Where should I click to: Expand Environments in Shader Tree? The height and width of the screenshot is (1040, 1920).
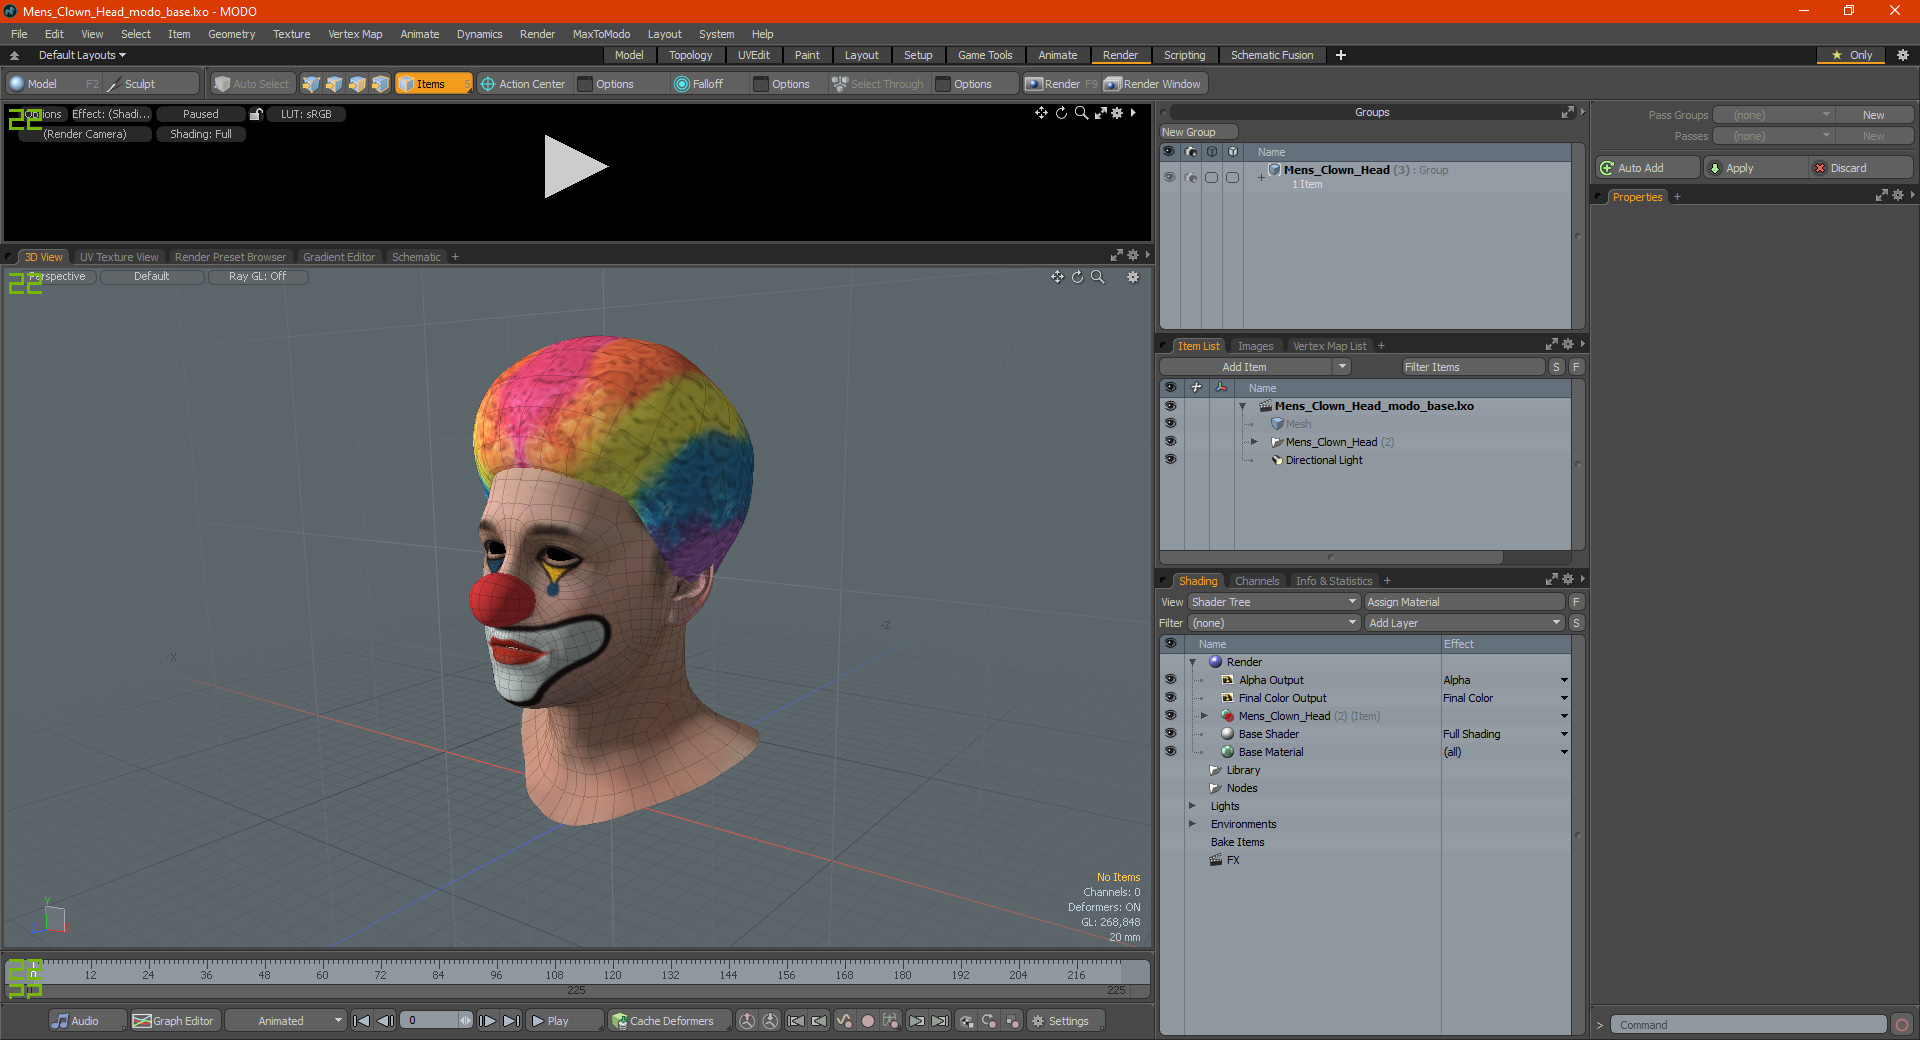click(1192, 824)
